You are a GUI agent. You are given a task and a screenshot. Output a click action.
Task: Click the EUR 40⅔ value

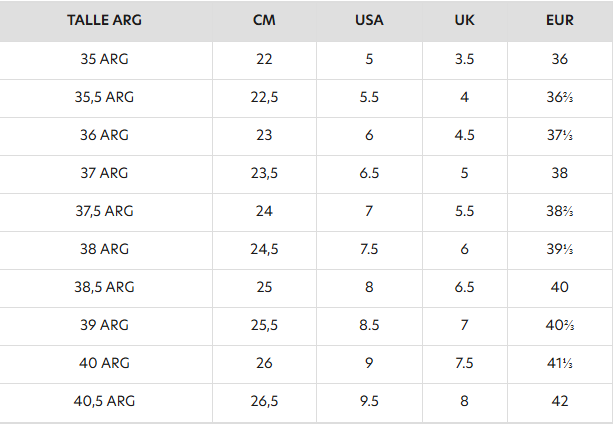coord(560,325)
